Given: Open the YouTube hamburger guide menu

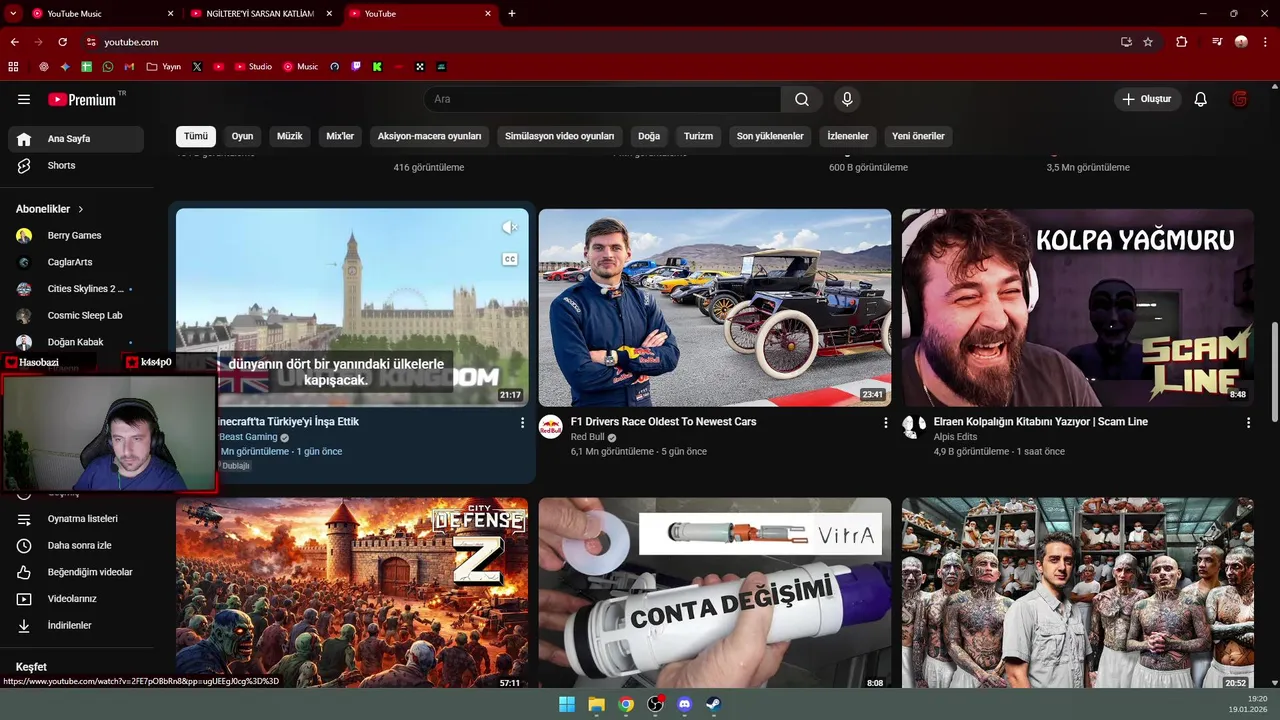Looking at the screenshot, I should coord(24,99).
